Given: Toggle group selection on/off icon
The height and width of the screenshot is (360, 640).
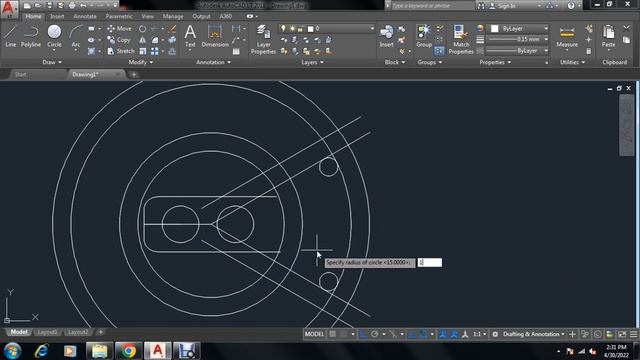Looking at the screenshot, I should [439, 51].
